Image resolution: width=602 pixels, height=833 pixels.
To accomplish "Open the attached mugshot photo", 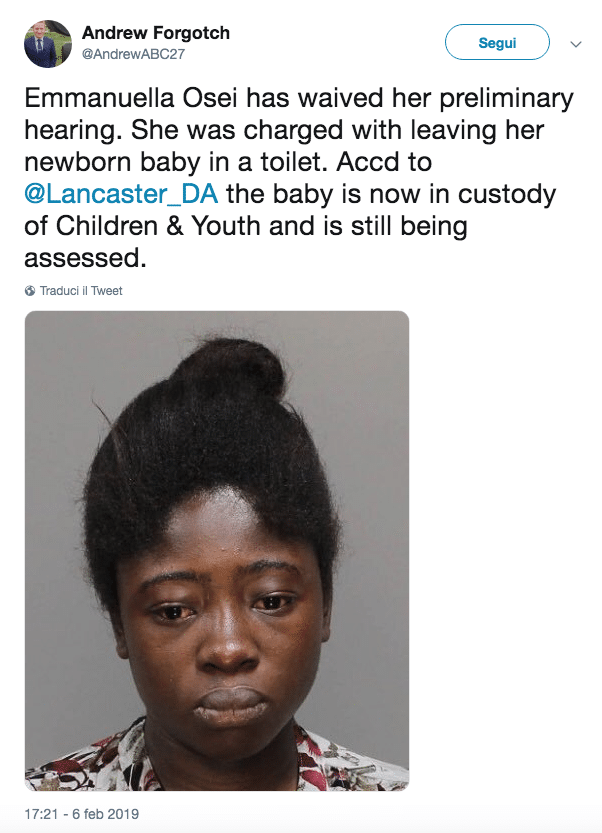I will pyautogui.click(x=217, y=551).
